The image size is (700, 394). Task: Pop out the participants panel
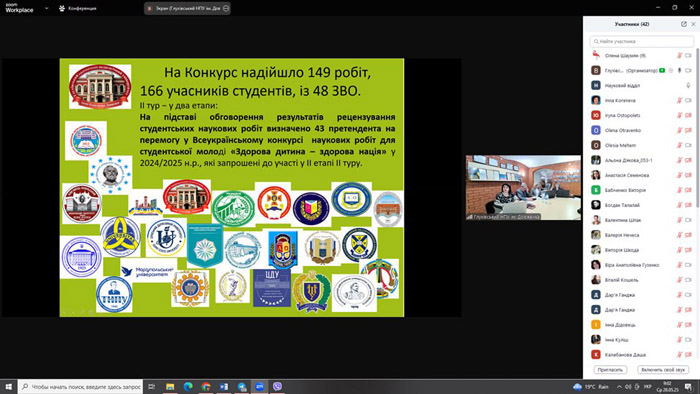click(683, 24)
